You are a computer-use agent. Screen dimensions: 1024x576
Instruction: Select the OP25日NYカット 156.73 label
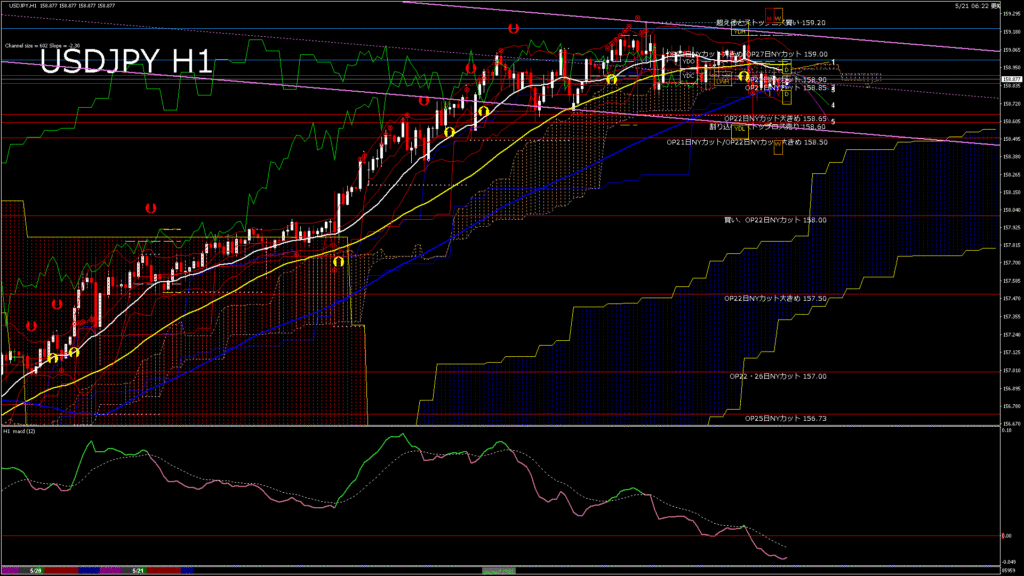tap(786, 418)
